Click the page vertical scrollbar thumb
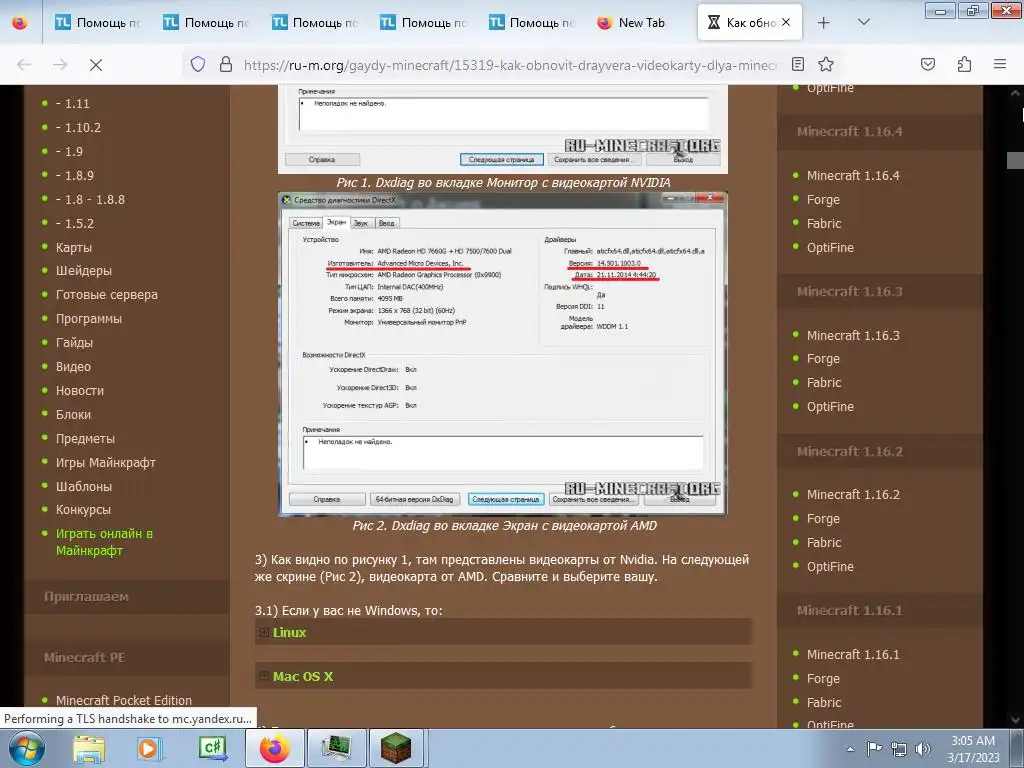The width and height of the screenshot is (1024, 768). [1016, 160]
